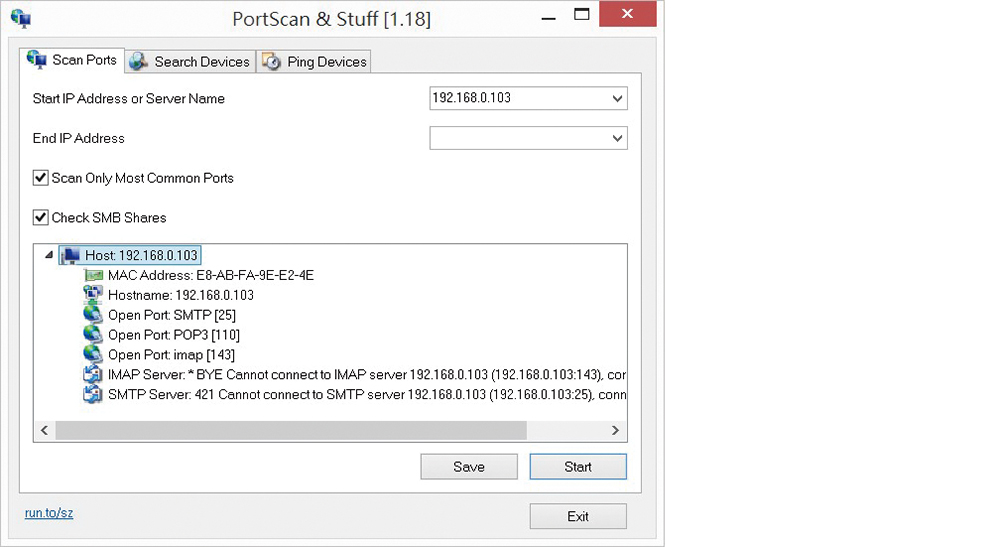Click the icon beside SMTP Server row
This screenshot has height=547, width=1000.
click(x=93, y=394)
